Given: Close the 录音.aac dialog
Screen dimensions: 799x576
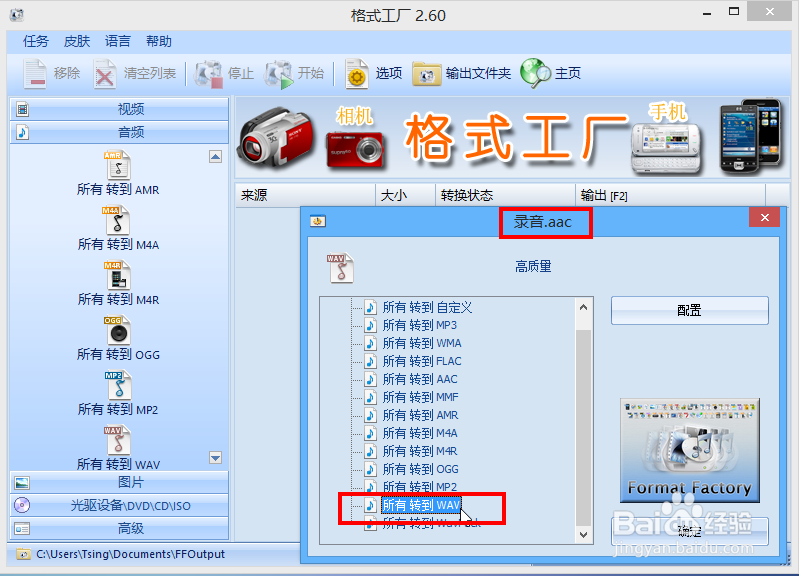Looking at the screenshot, I should coord(764,218).
